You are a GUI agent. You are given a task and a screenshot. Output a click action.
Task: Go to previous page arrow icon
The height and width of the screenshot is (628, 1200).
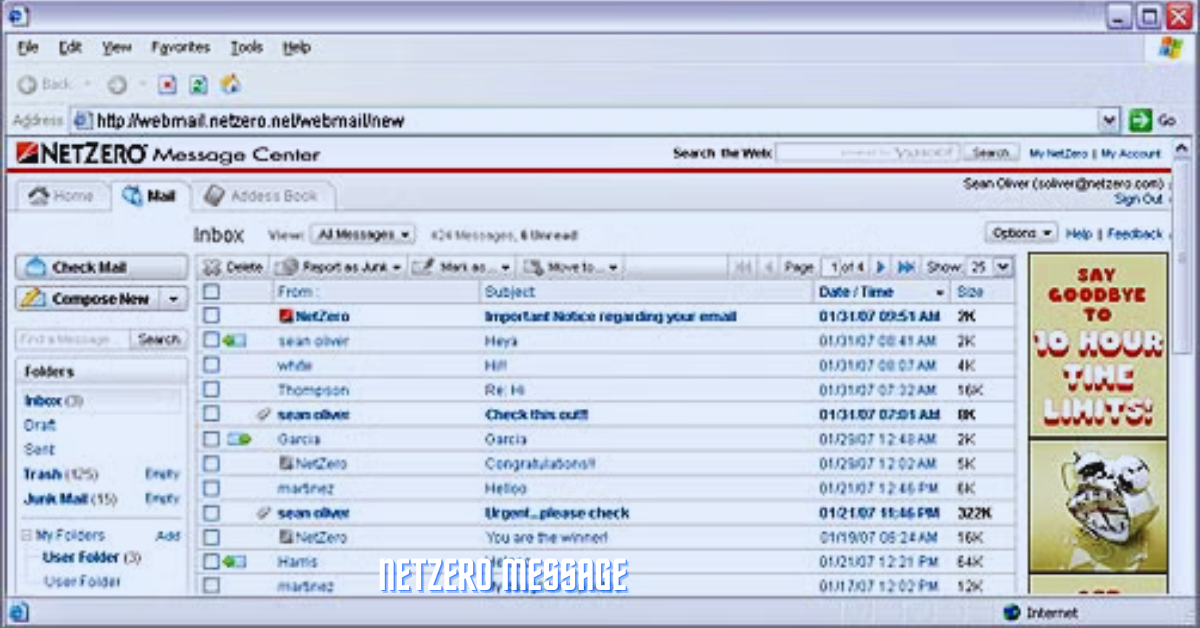(x=769, y=267)
